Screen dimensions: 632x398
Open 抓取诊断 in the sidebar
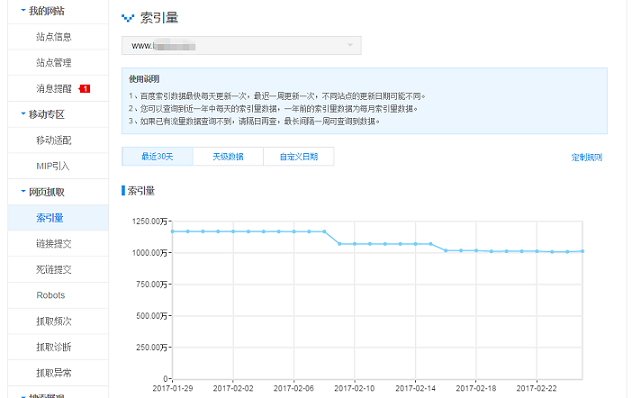(x=54, y=347)
